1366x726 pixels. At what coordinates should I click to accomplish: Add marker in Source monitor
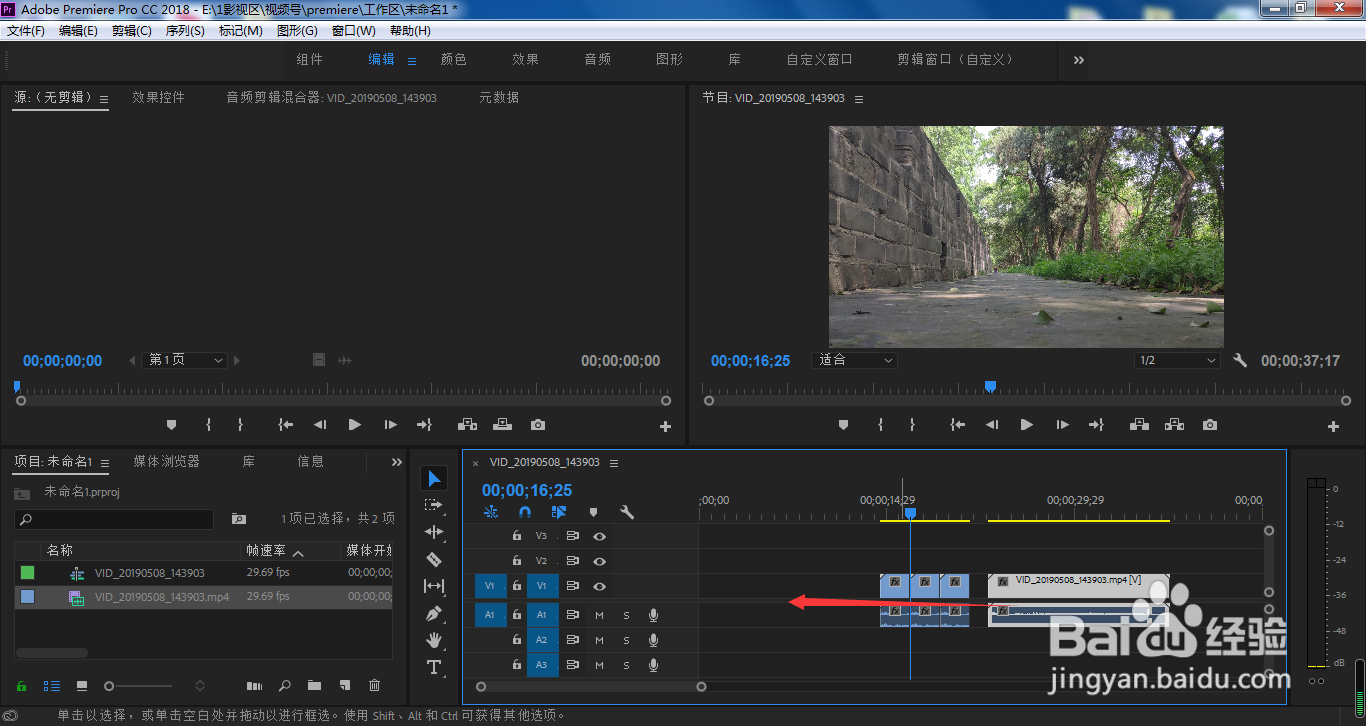(171, 425)
